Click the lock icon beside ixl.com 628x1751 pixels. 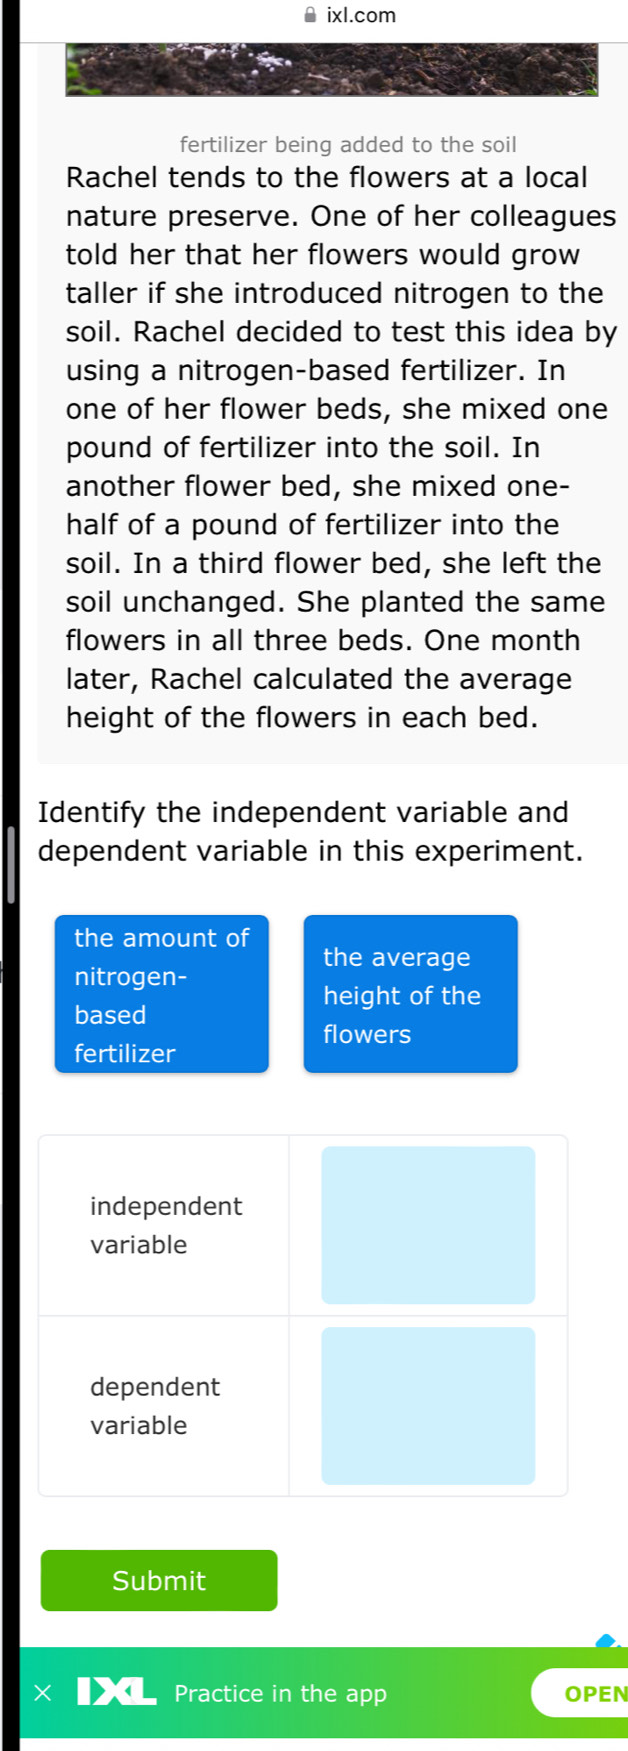coord(310,15)
